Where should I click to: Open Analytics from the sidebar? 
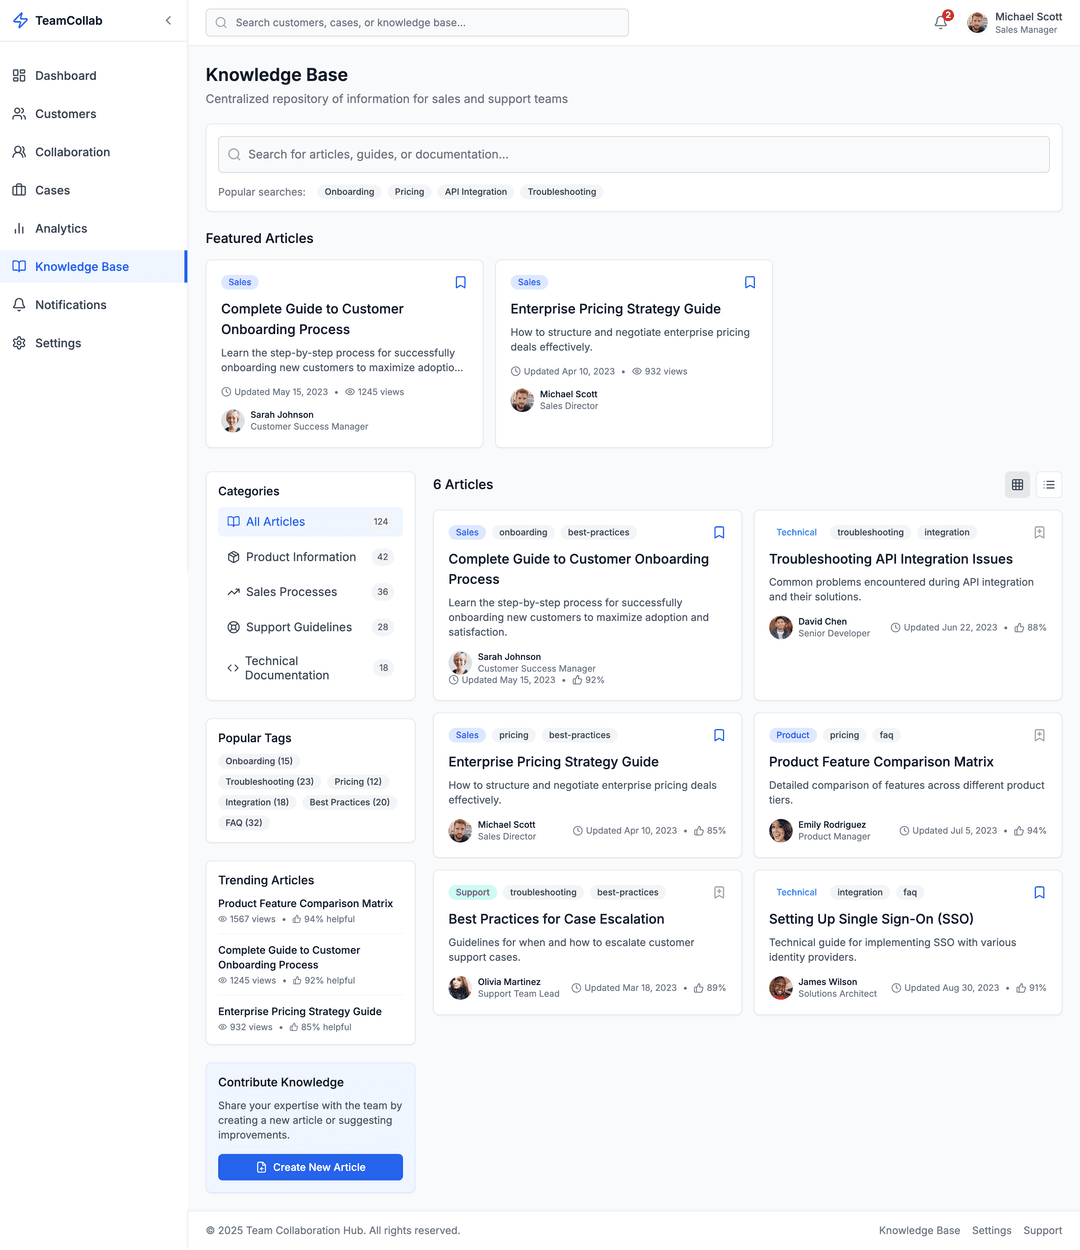pos(61,229)
